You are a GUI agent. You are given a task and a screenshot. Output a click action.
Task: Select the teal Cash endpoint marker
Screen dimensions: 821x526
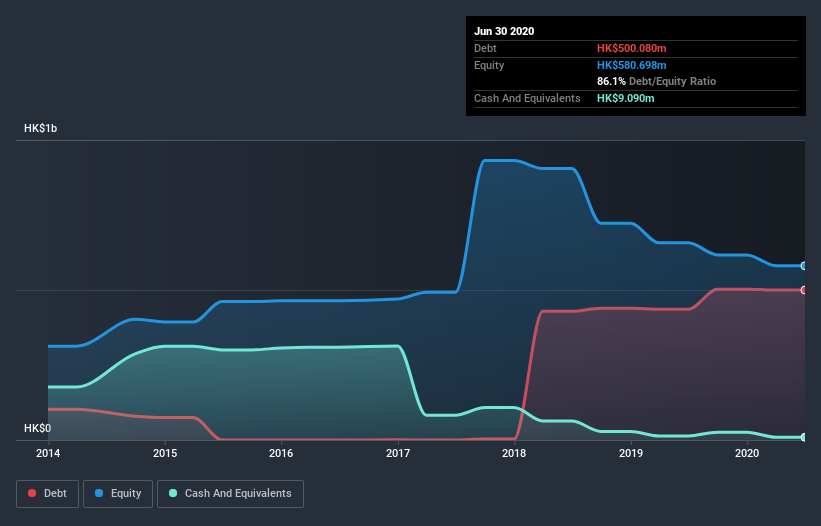click(x=804, y=437)
